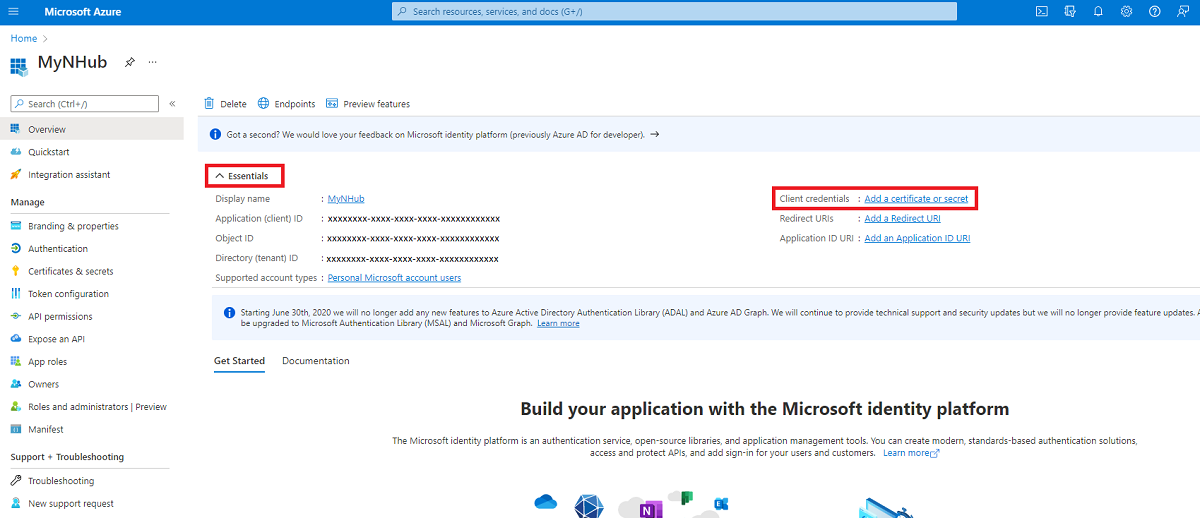
Task: Click the MyNHub app registration icon
Action: (x=19, y=65)
